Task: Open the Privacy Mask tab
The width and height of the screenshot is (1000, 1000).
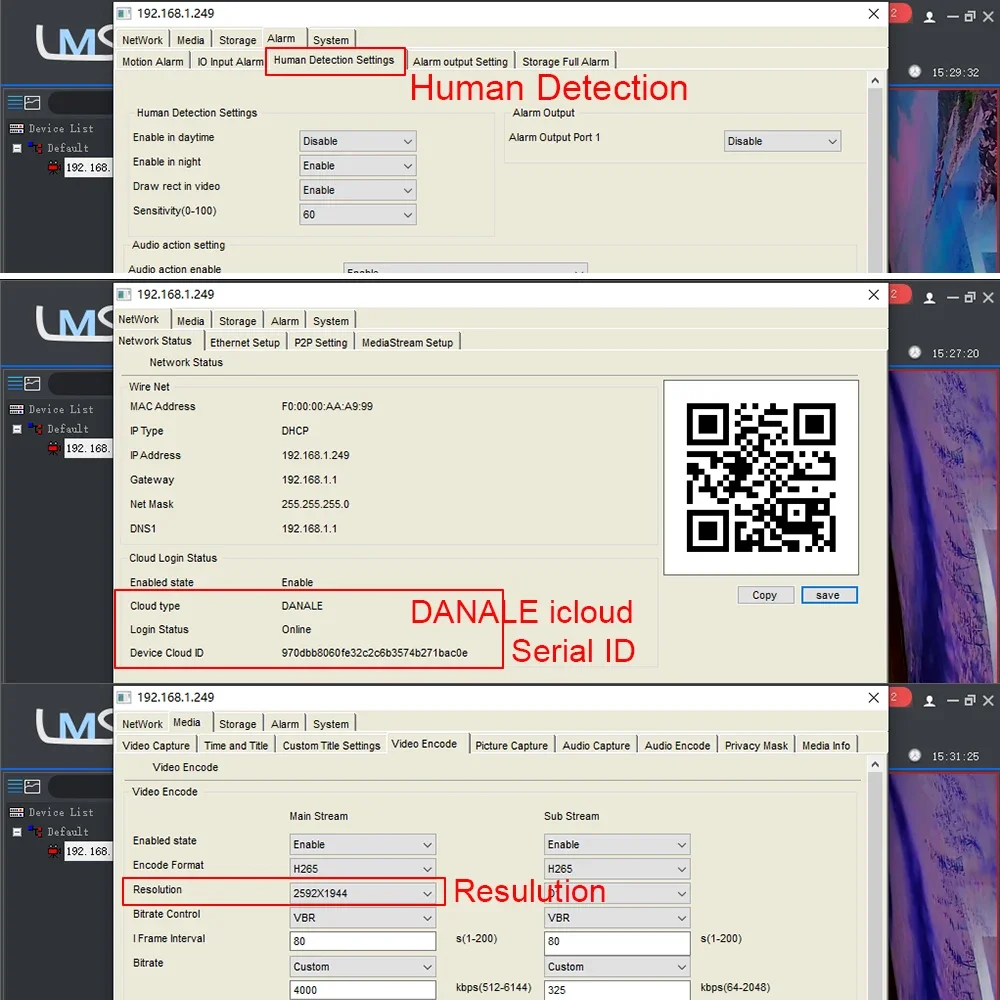Action: click(x=756, y=746)
